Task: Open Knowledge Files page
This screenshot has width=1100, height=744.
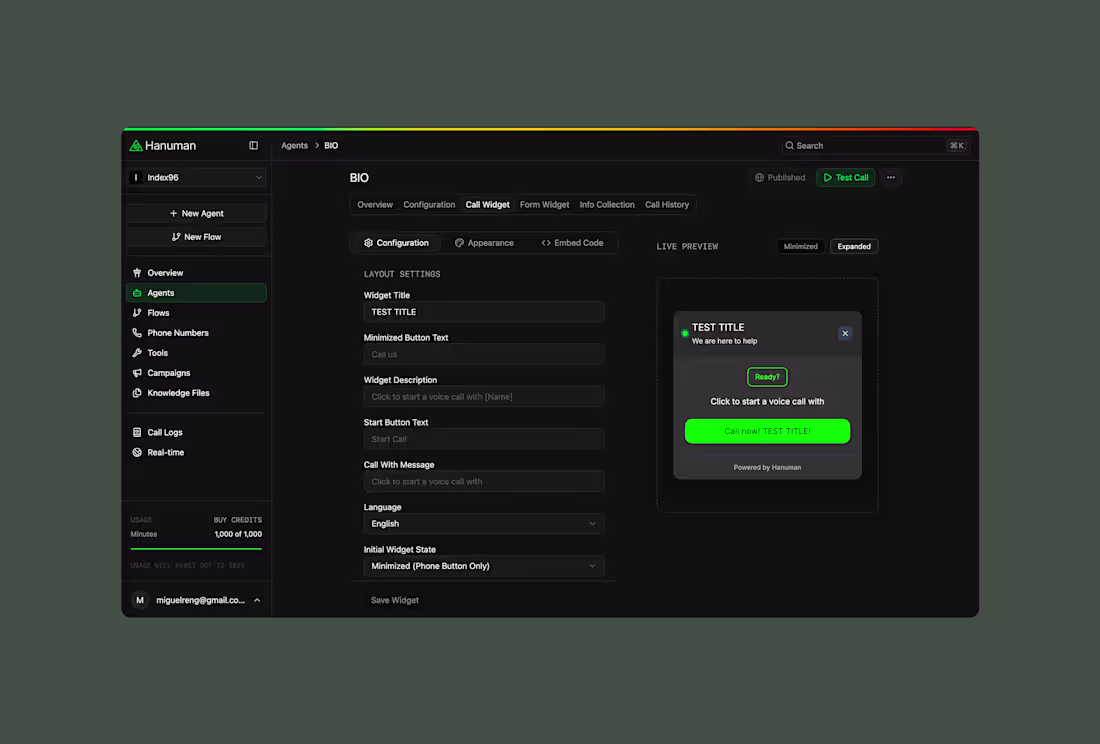Action: (x=196, y=393)
